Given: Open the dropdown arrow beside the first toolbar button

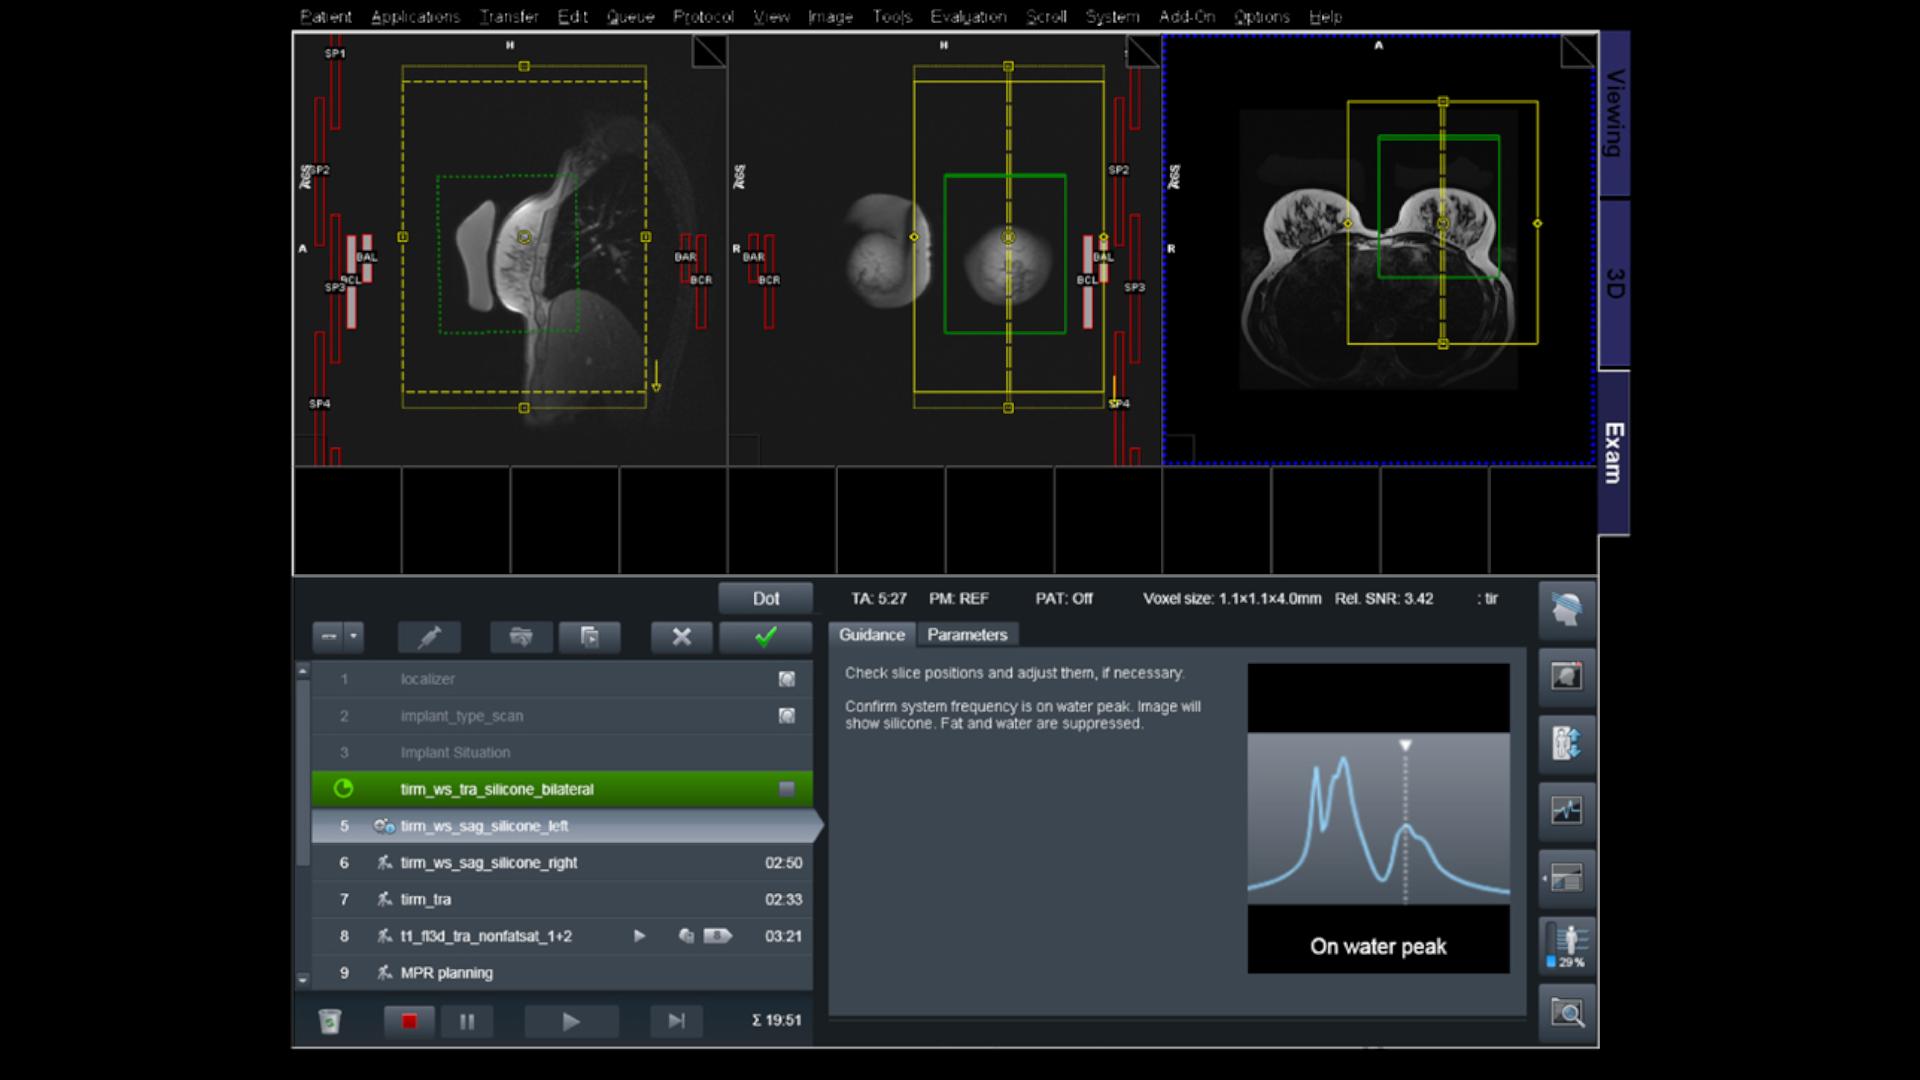Looking at the screenshot, I should [353, 637].
